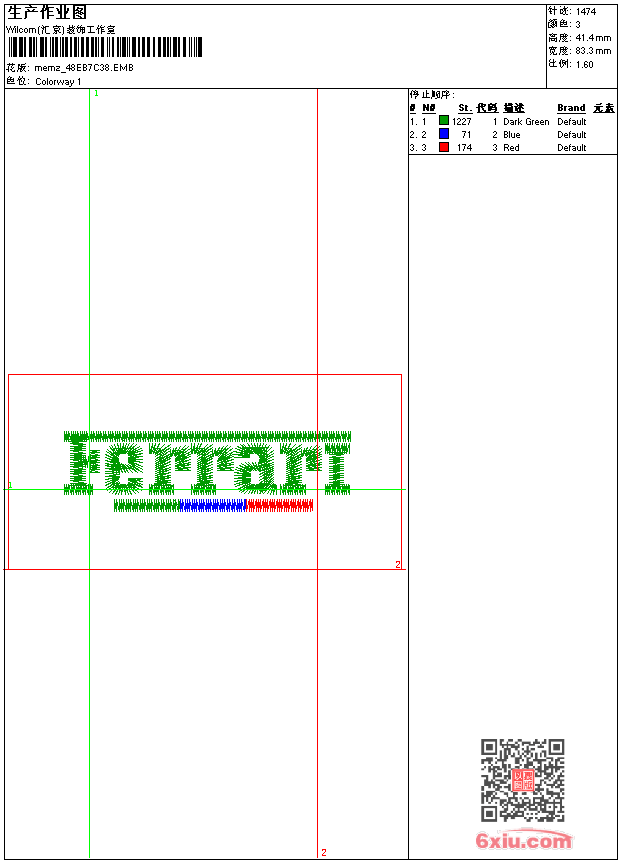Screen dimensions: 620x860
Task: Click the QR code image
Action: click(x=522, y=780)
